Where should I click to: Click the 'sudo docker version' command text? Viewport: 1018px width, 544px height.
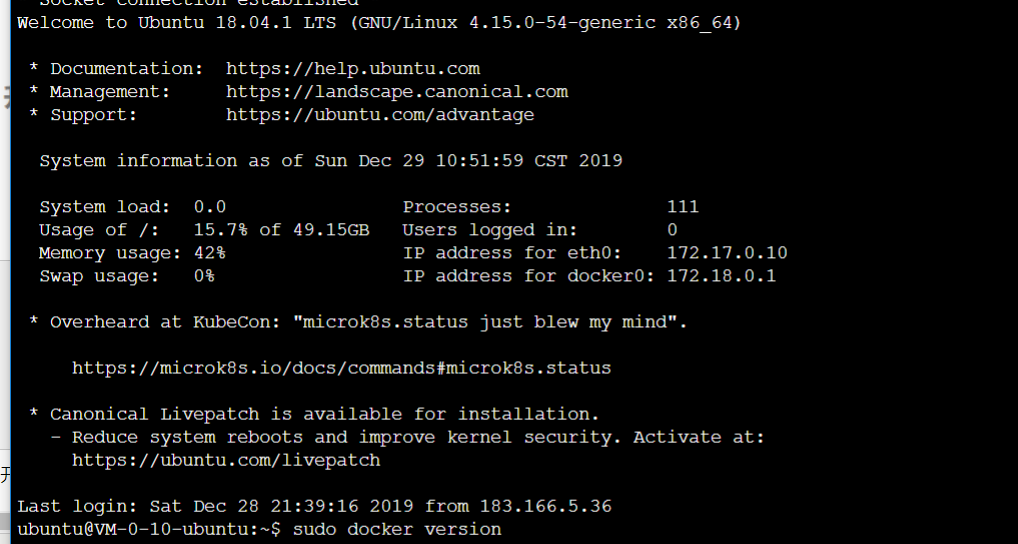point(397,529)
